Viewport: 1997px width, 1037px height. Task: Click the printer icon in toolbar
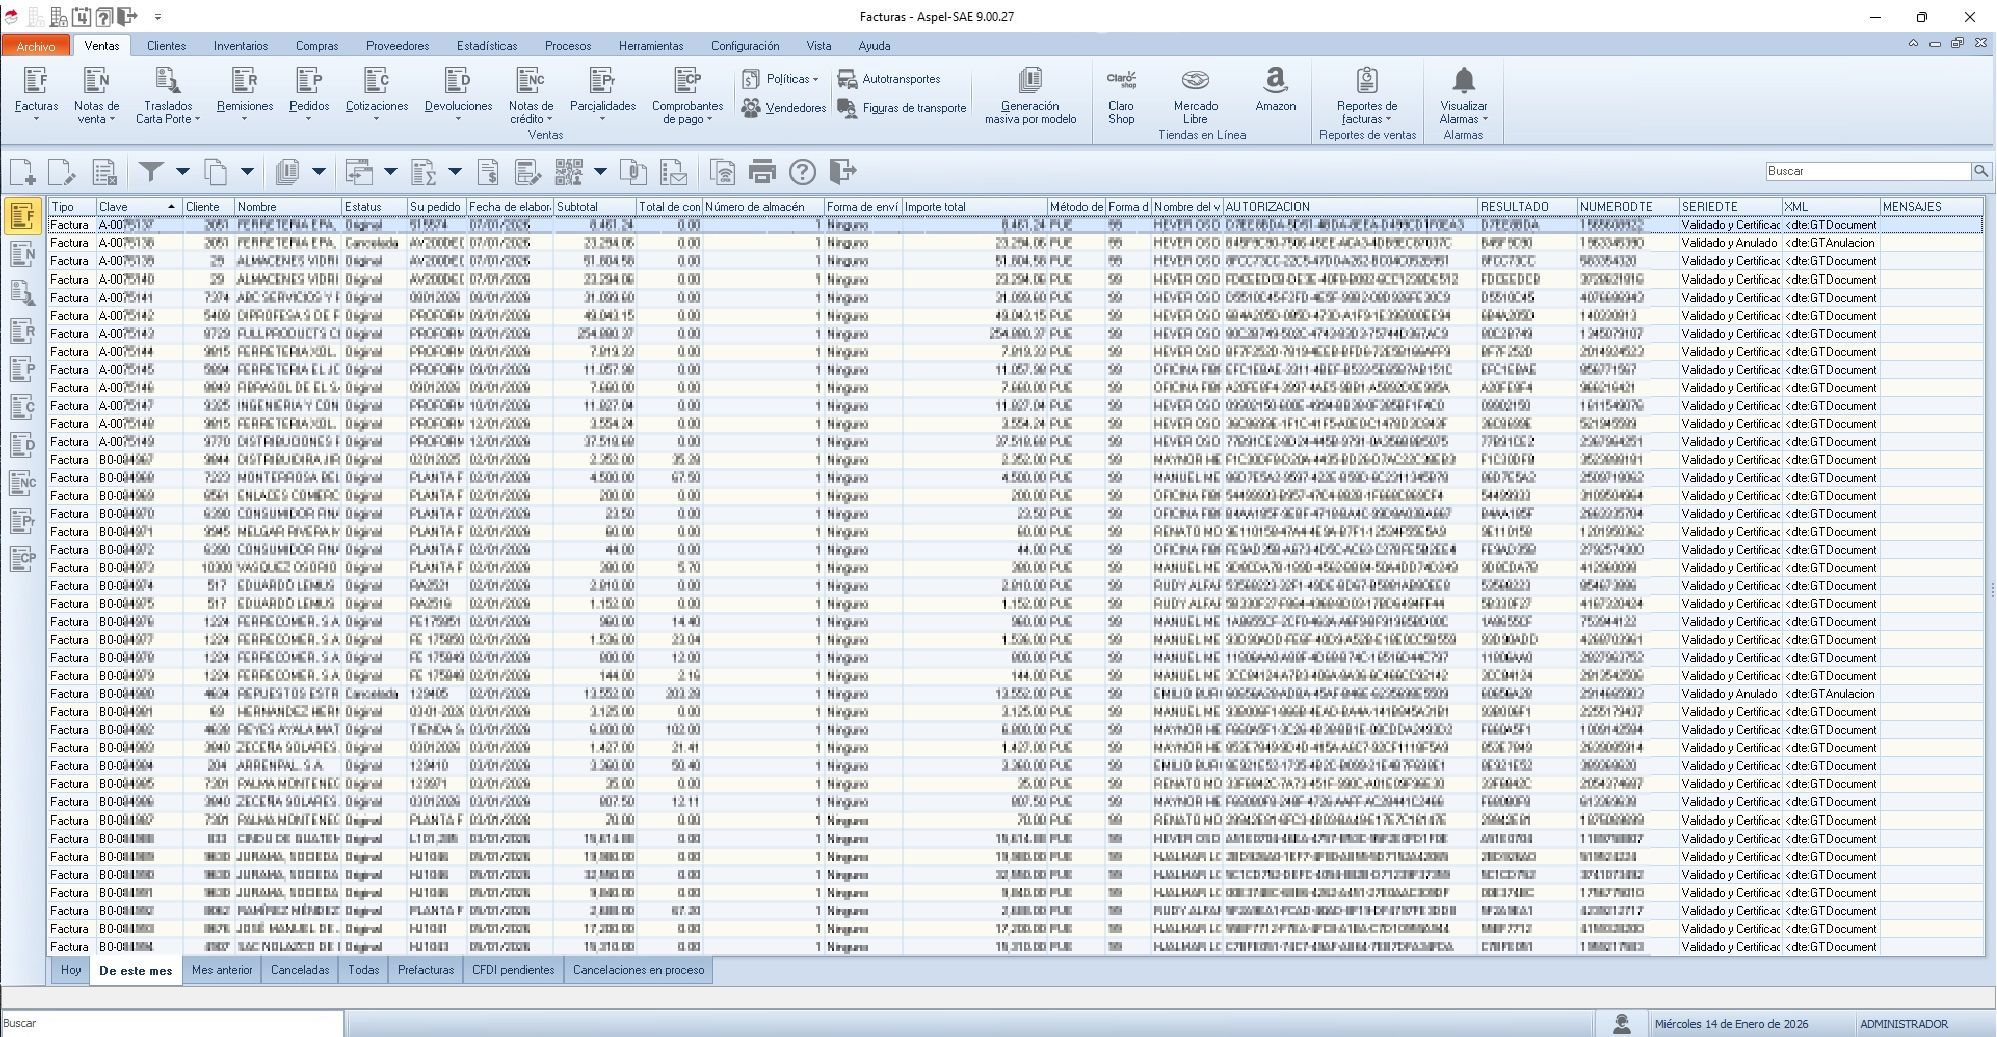point(762,172)
